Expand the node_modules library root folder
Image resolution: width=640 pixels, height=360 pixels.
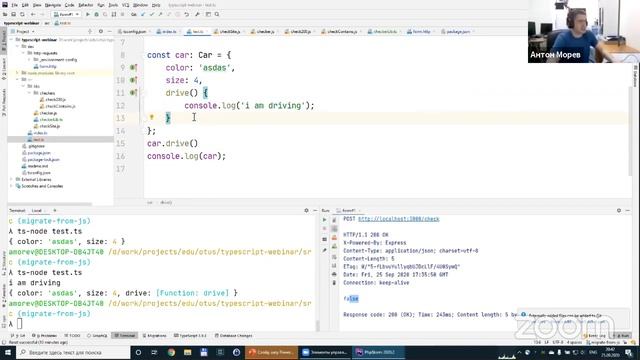pyautogui.click(x=18, y=73)
